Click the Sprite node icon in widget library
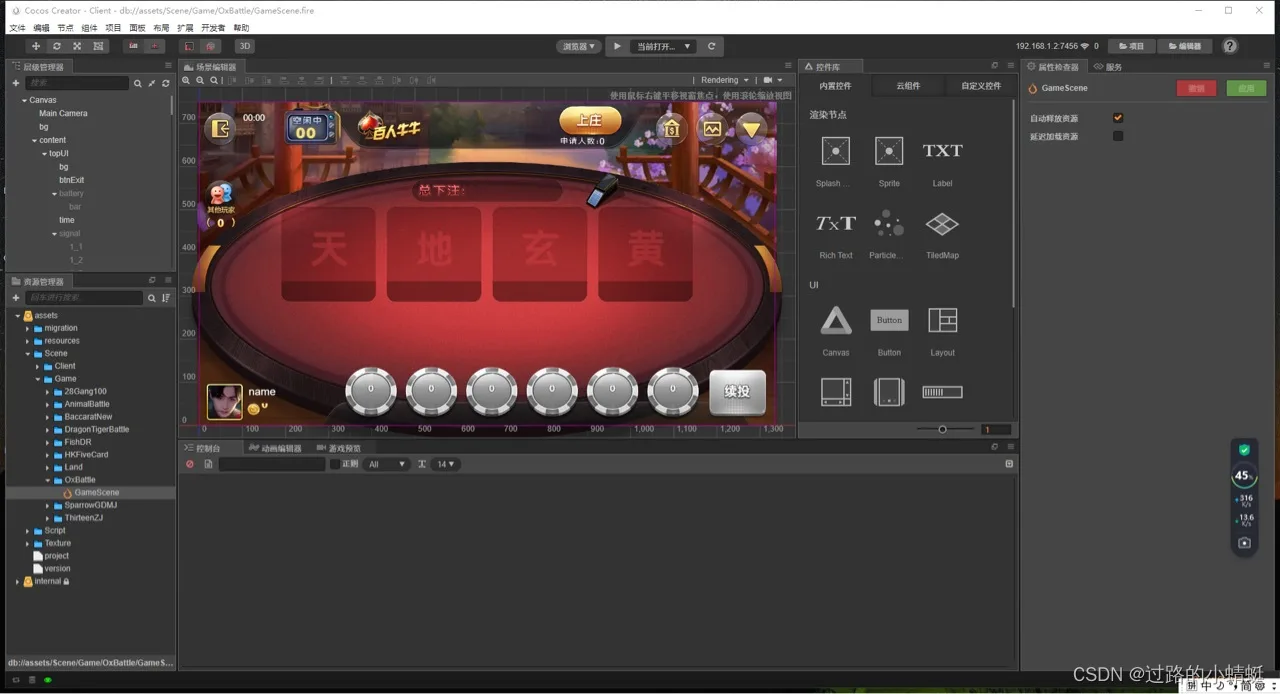The width and height of the screenshot is (1280, 694). [889, 151]
